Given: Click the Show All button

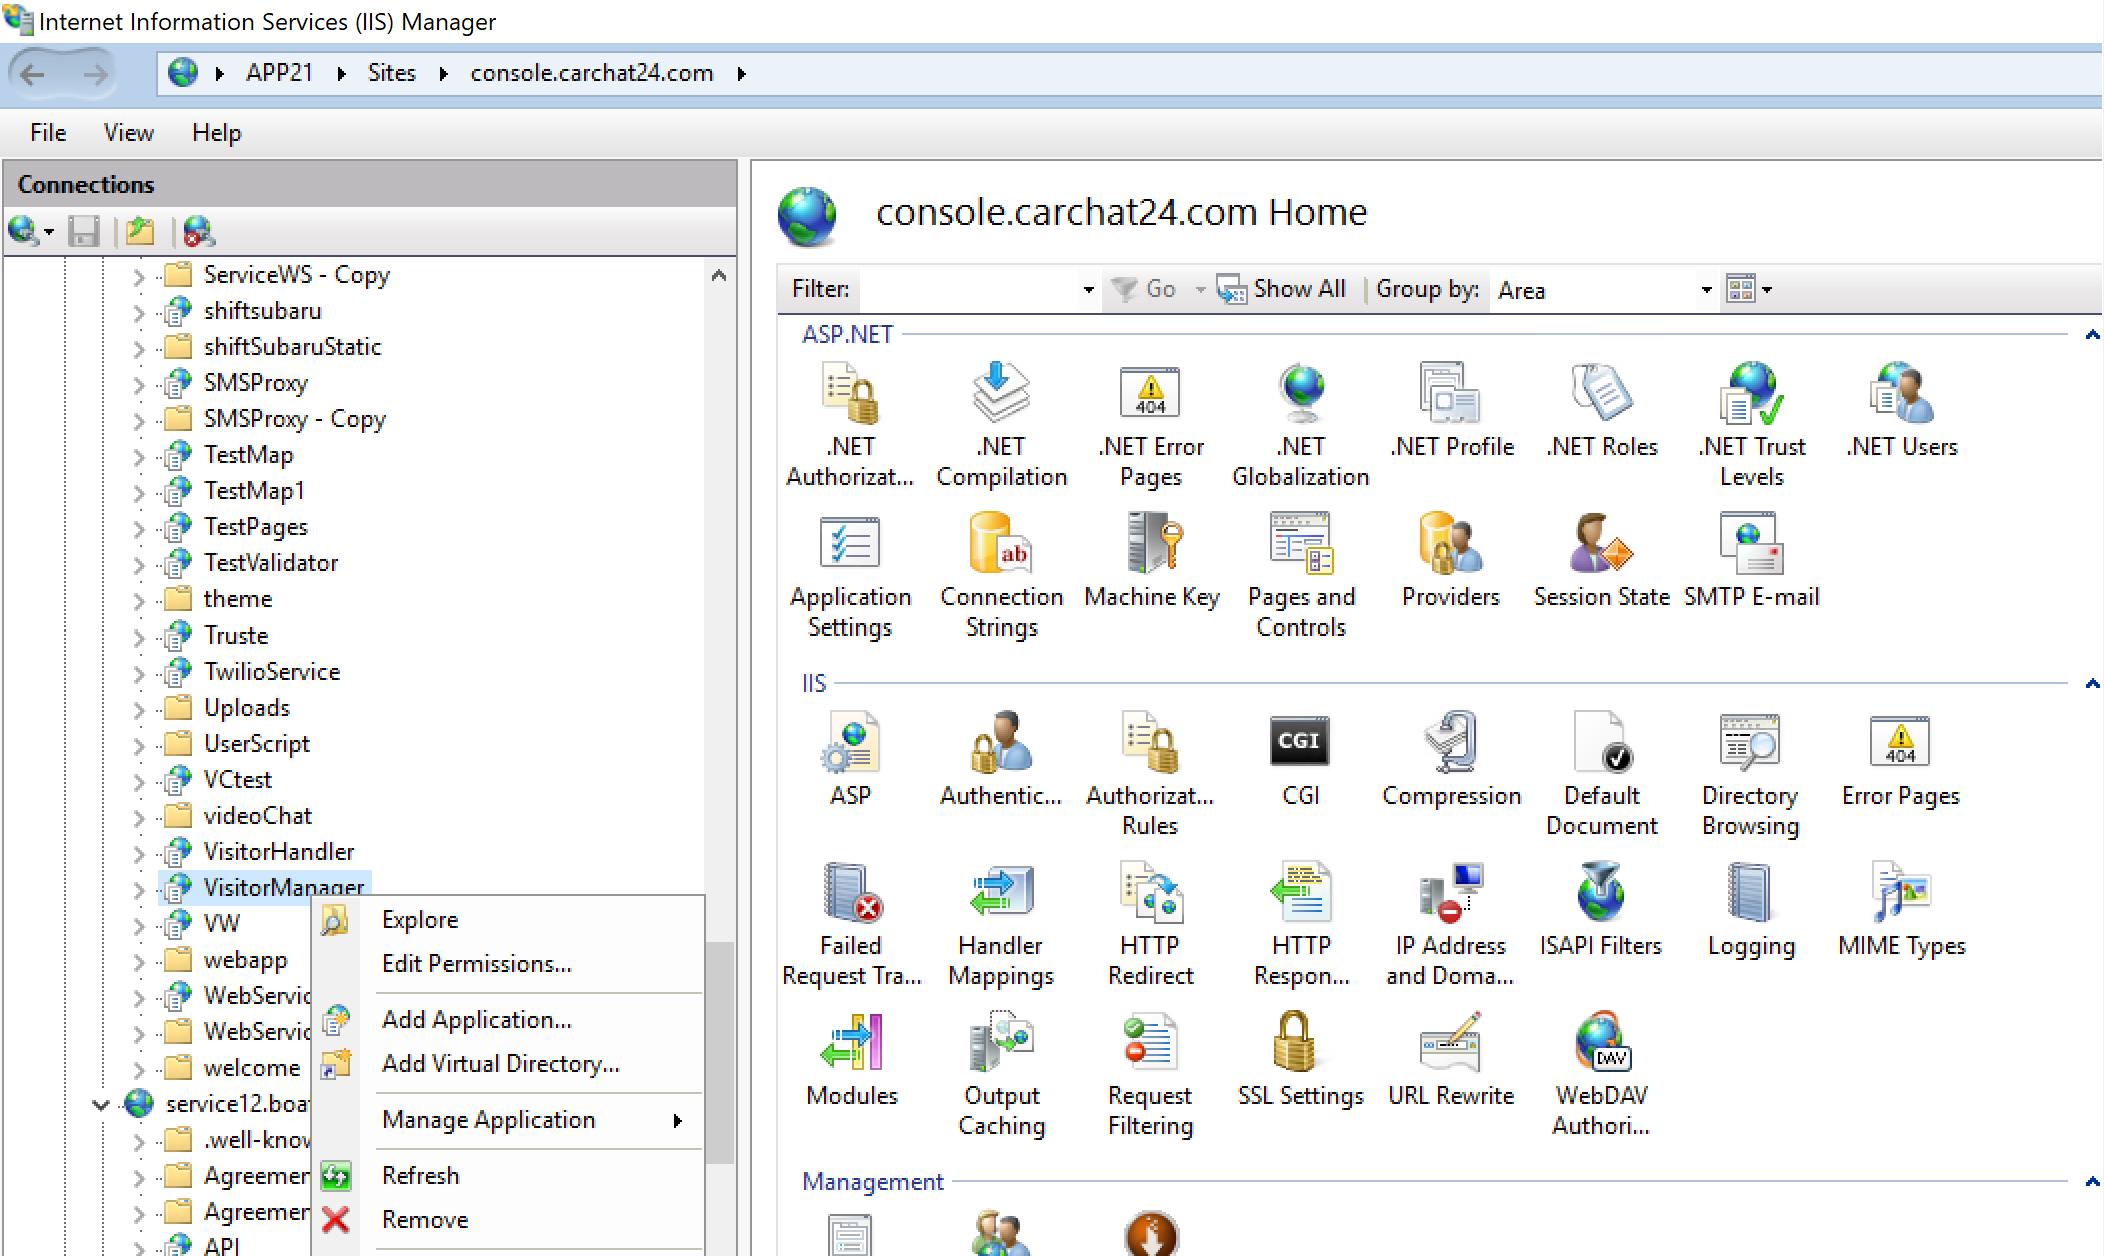Looking at the screenshot, I should [1283, 289].
